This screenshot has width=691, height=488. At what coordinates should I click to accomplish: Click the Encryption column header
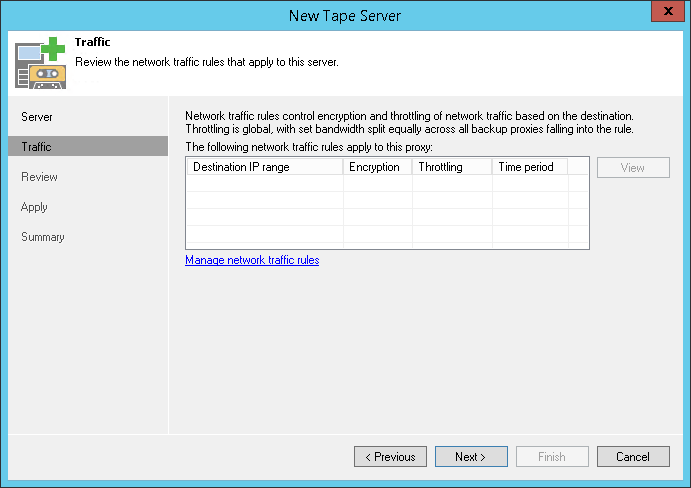click(377, 167)
